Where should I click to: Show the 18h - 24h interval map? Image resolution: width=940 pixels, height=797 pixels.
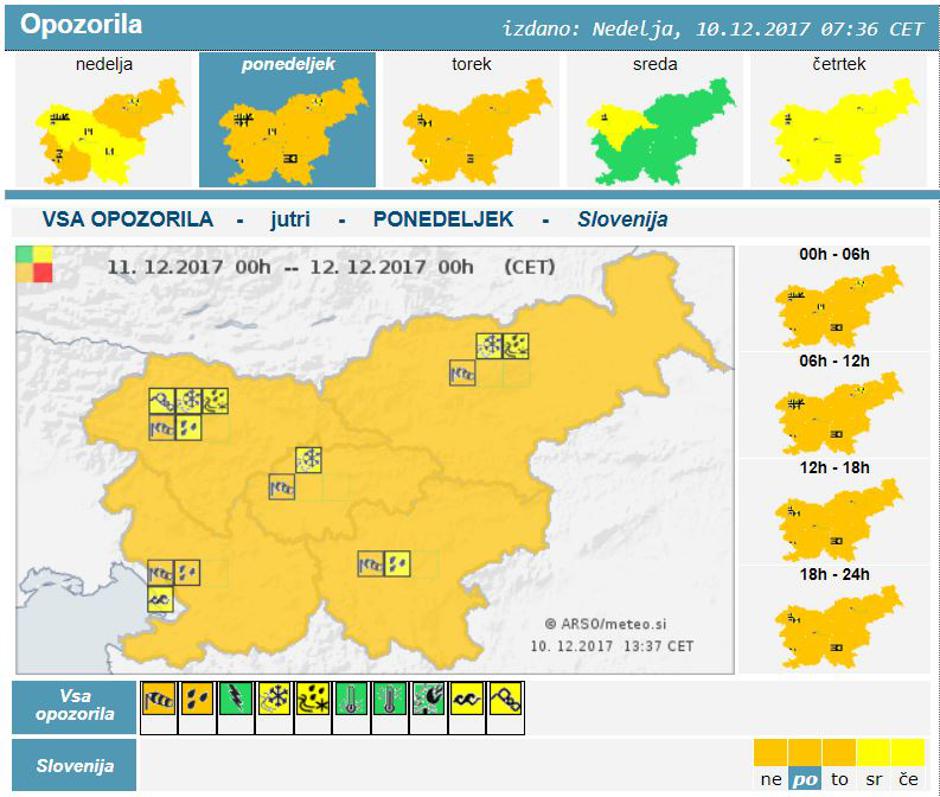[x=834, y=618]
